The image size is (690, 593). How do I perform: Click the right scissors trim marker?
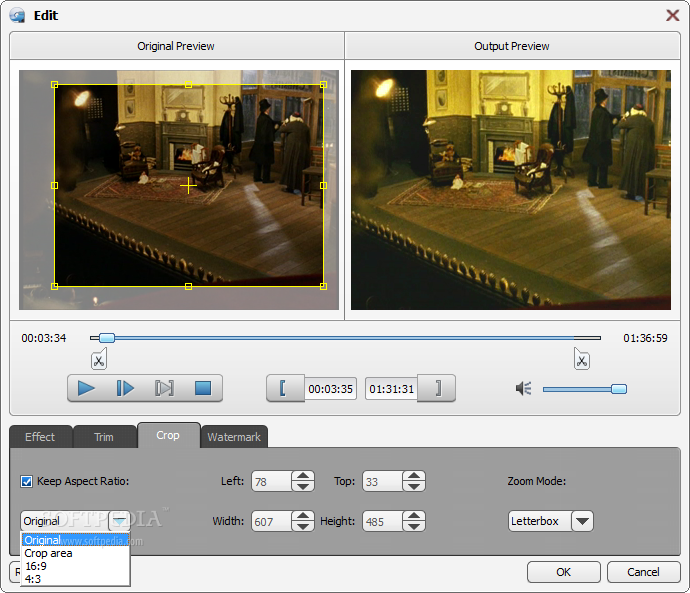[582, 359]
